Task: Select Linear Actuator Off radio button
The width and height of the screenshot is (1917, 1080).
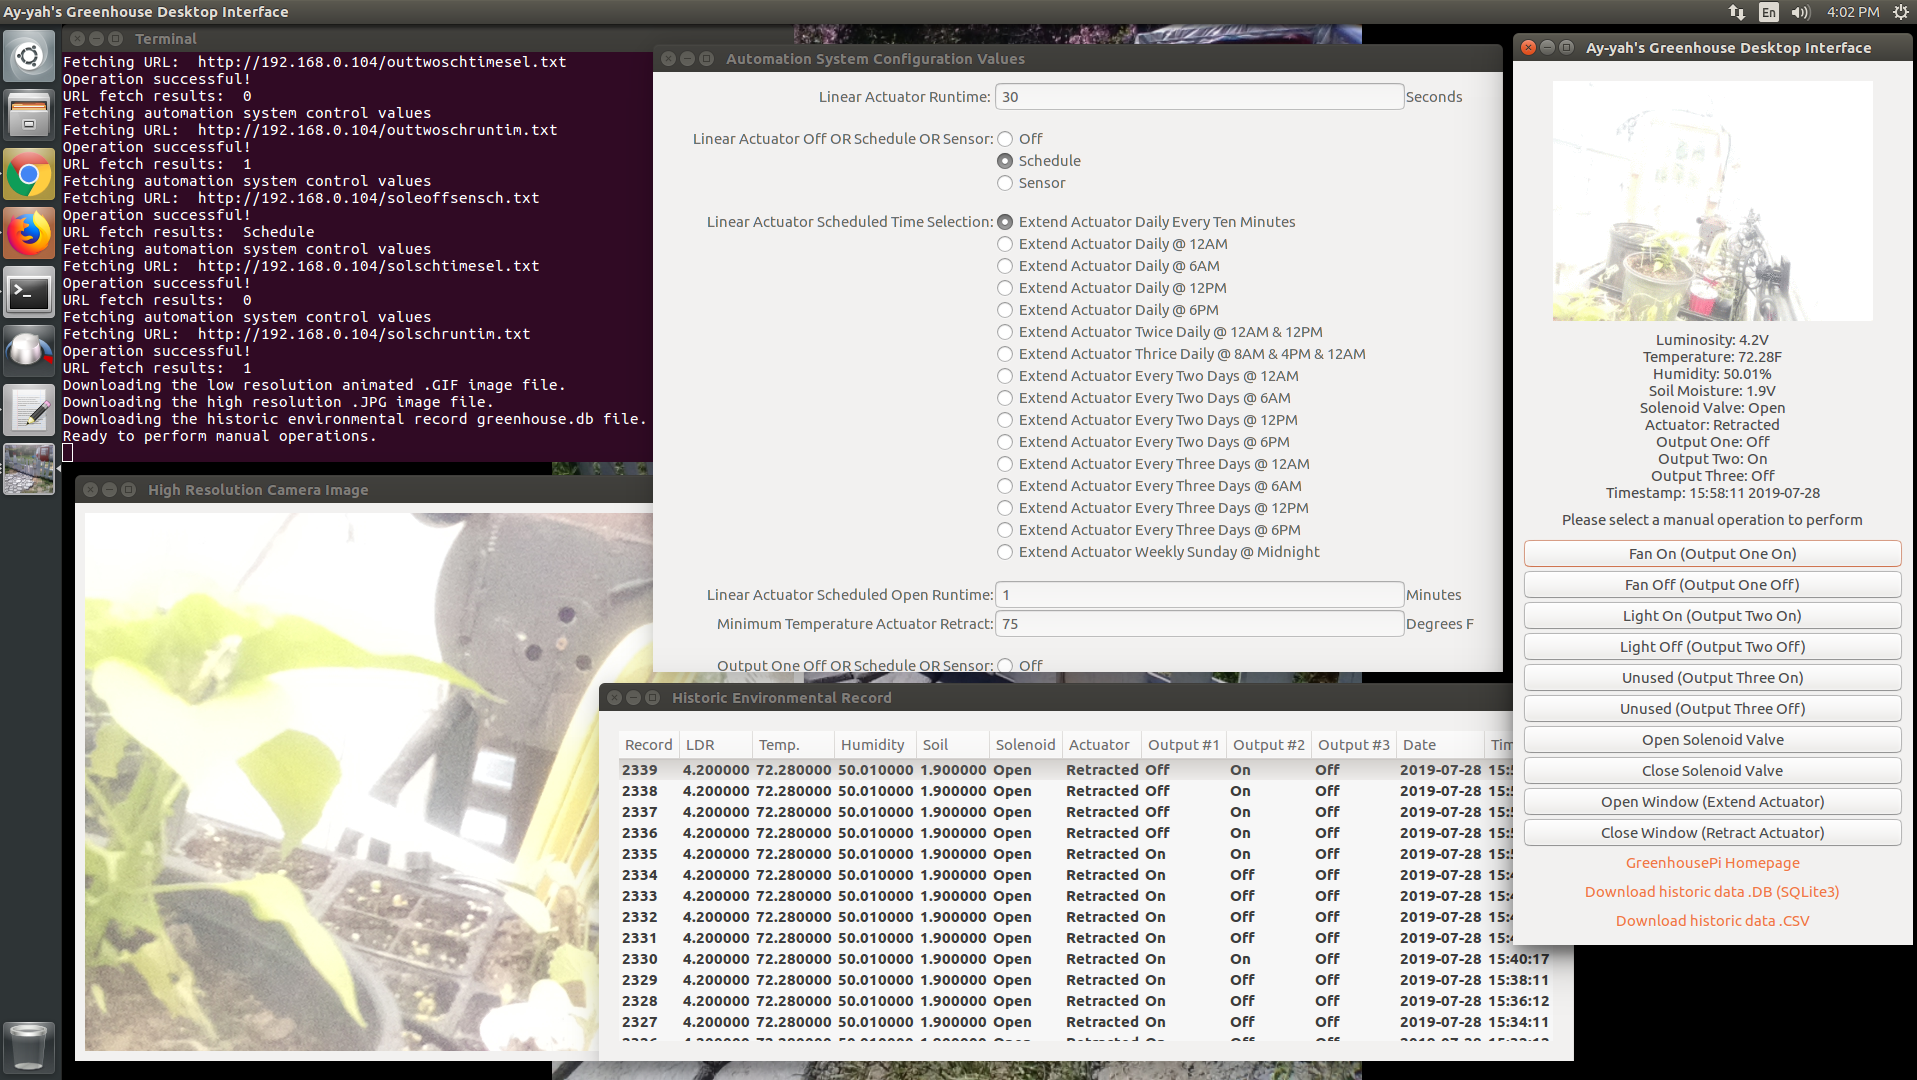Action: click(1005, 139)
